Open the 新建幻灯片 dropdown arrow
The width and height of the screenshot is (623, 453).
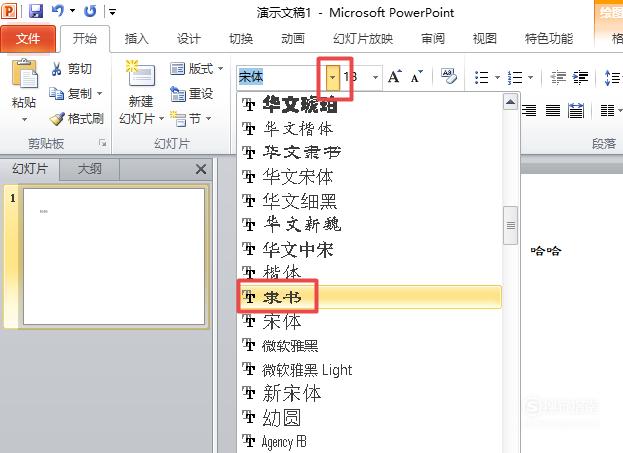tap(161, 118)
